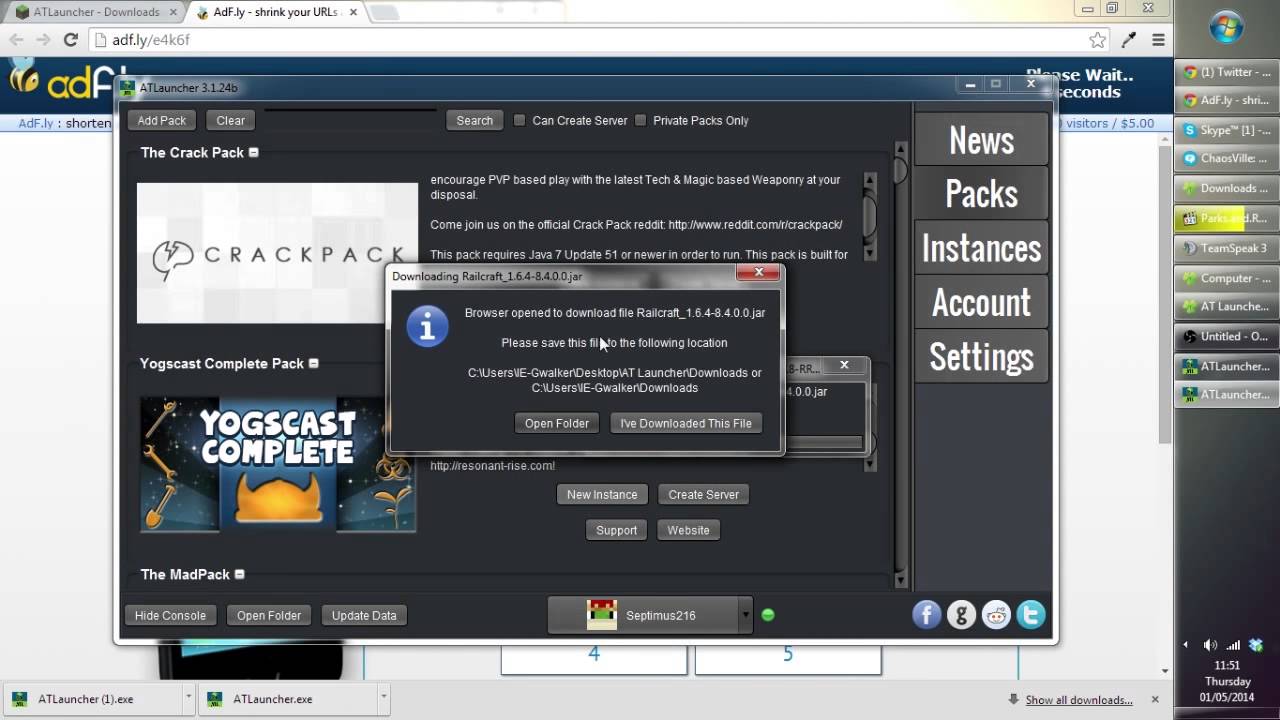Collapse The MadPack section
This screenshot has height=720, width=1280.
point(239,574)
